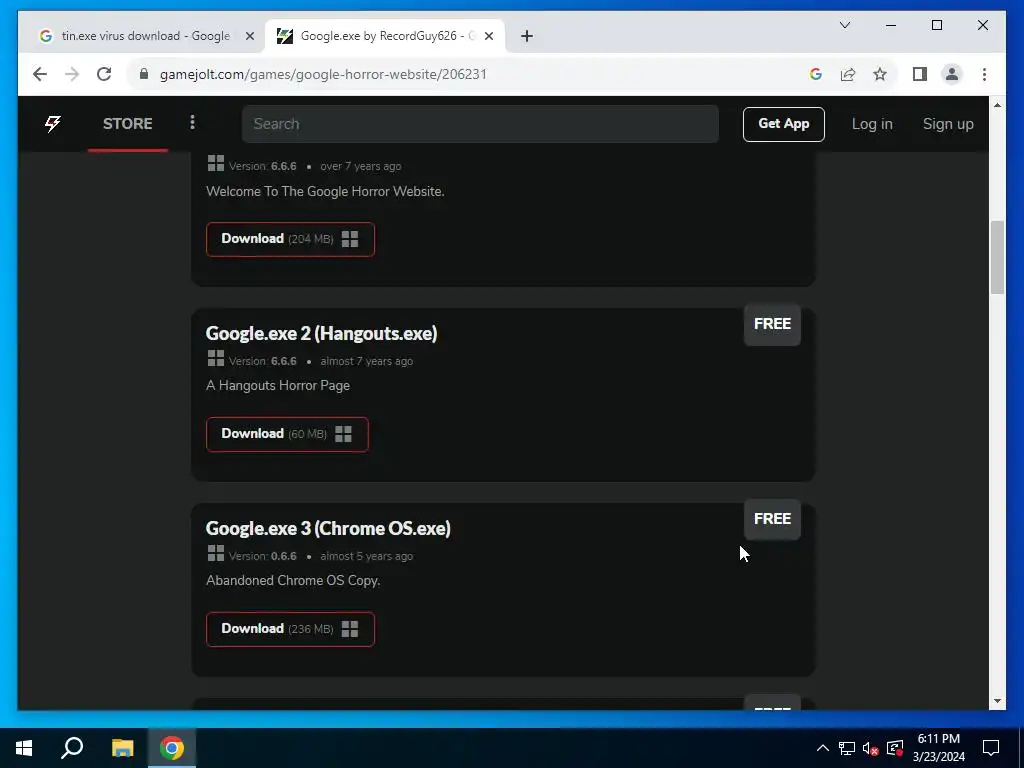
Task: Click the Google.exe 2 (Hangouts.exe) title
Action: 321,334
